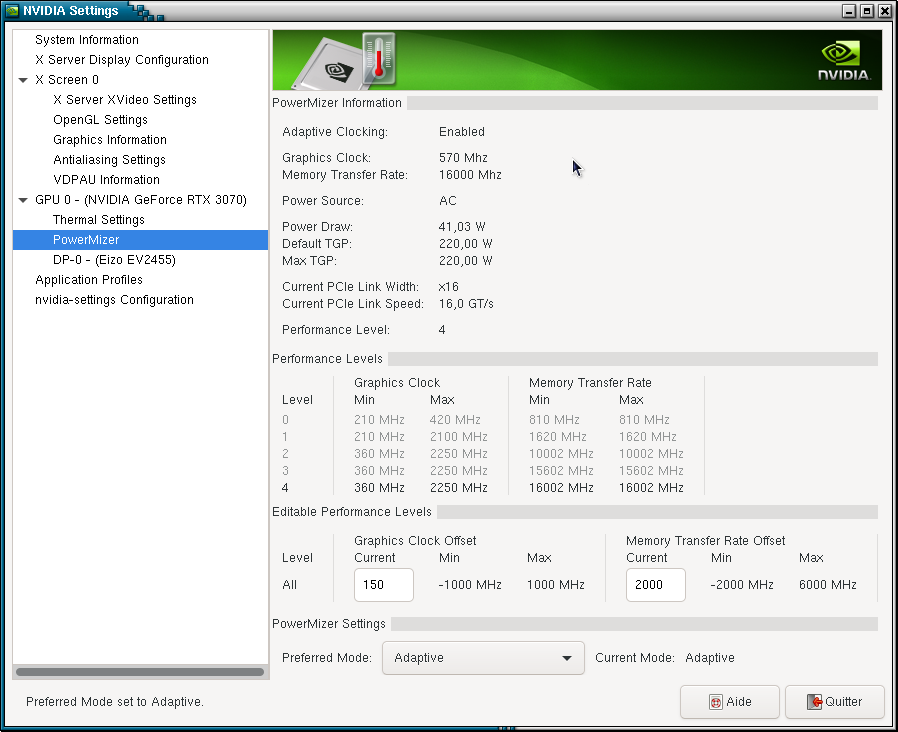
Task: Maximize the NVIDIA Settings window
Action: coord(867,11)
